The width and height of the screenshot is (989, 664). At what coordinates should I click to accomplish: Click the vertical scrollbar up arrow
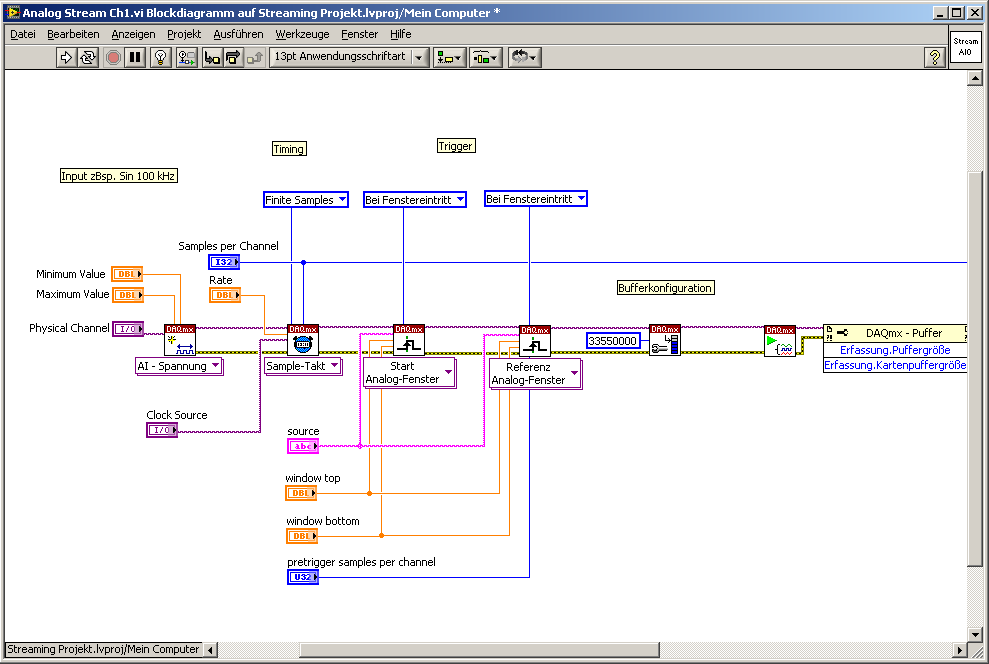[975, 78]
